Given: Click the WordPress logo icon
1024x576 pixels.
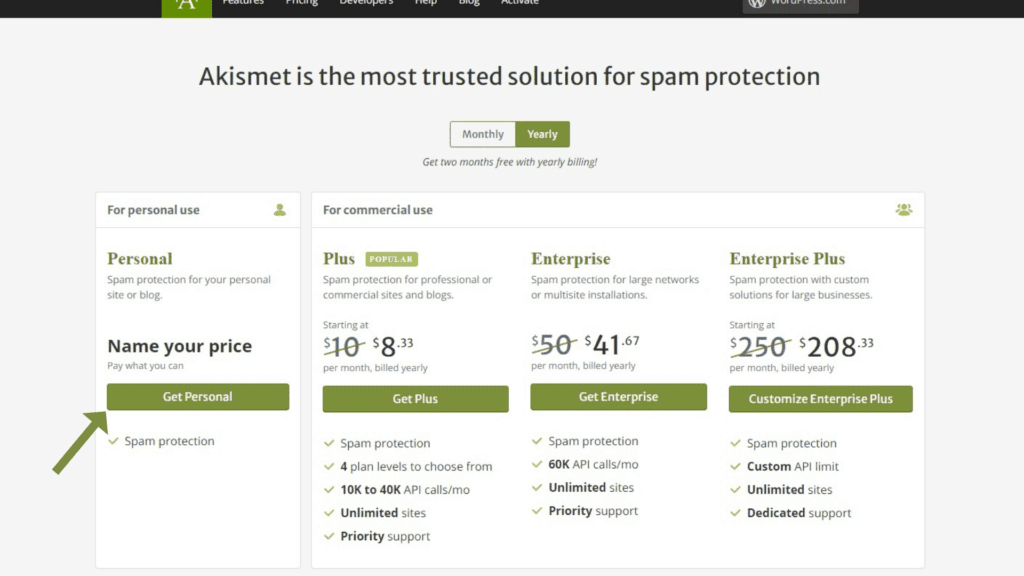Looking at the screenshot, I should 757,3.
